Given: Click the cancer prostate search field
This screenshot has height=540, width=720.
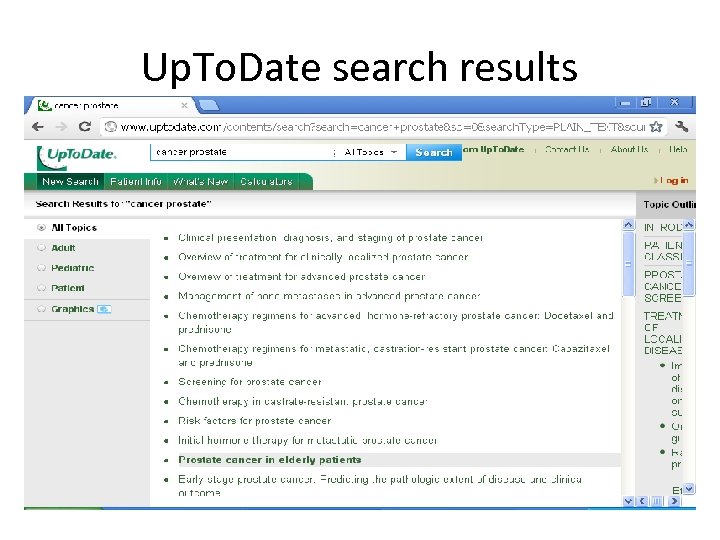Looking at the screenshot, I should point(241,152).
